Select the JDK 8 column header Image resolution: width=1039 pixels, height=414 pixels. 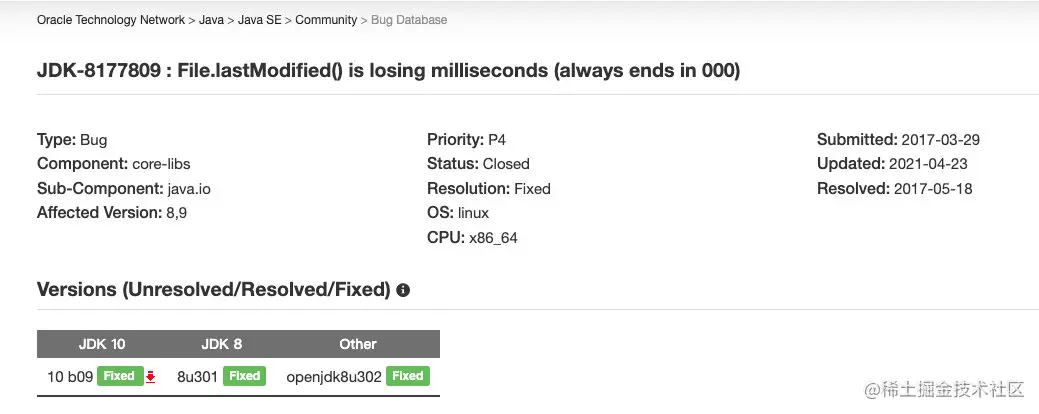pyautogui.click(x=221, y=344)
